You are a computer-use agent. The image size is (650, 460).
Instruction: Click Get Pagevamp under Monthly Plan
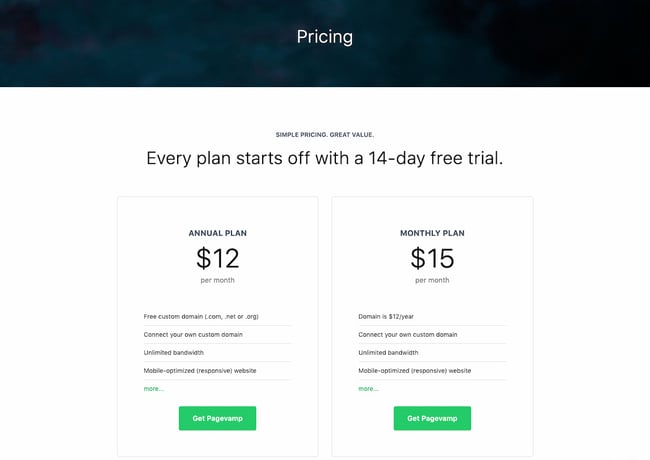pos(432,418)
